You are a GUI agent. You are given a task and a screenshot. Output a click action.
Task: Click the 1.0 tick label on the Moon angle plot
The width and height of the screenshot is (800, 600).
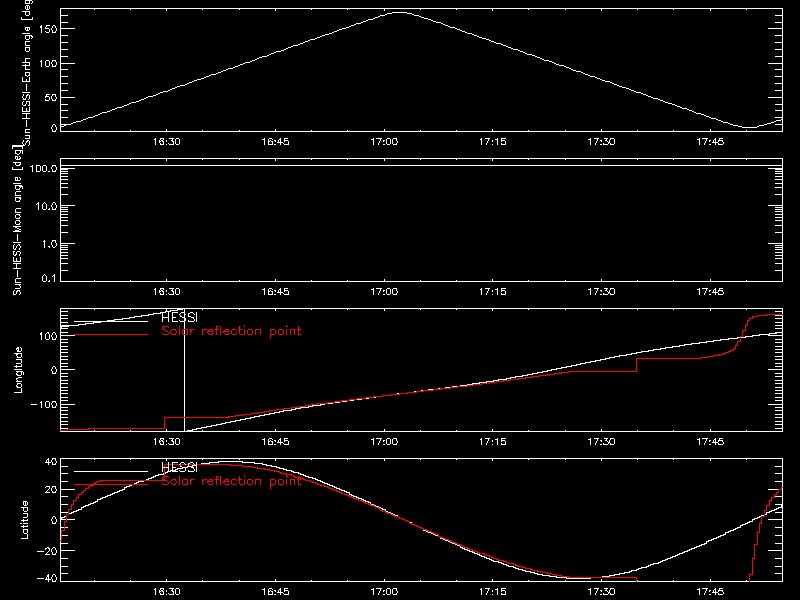point(49,244)
